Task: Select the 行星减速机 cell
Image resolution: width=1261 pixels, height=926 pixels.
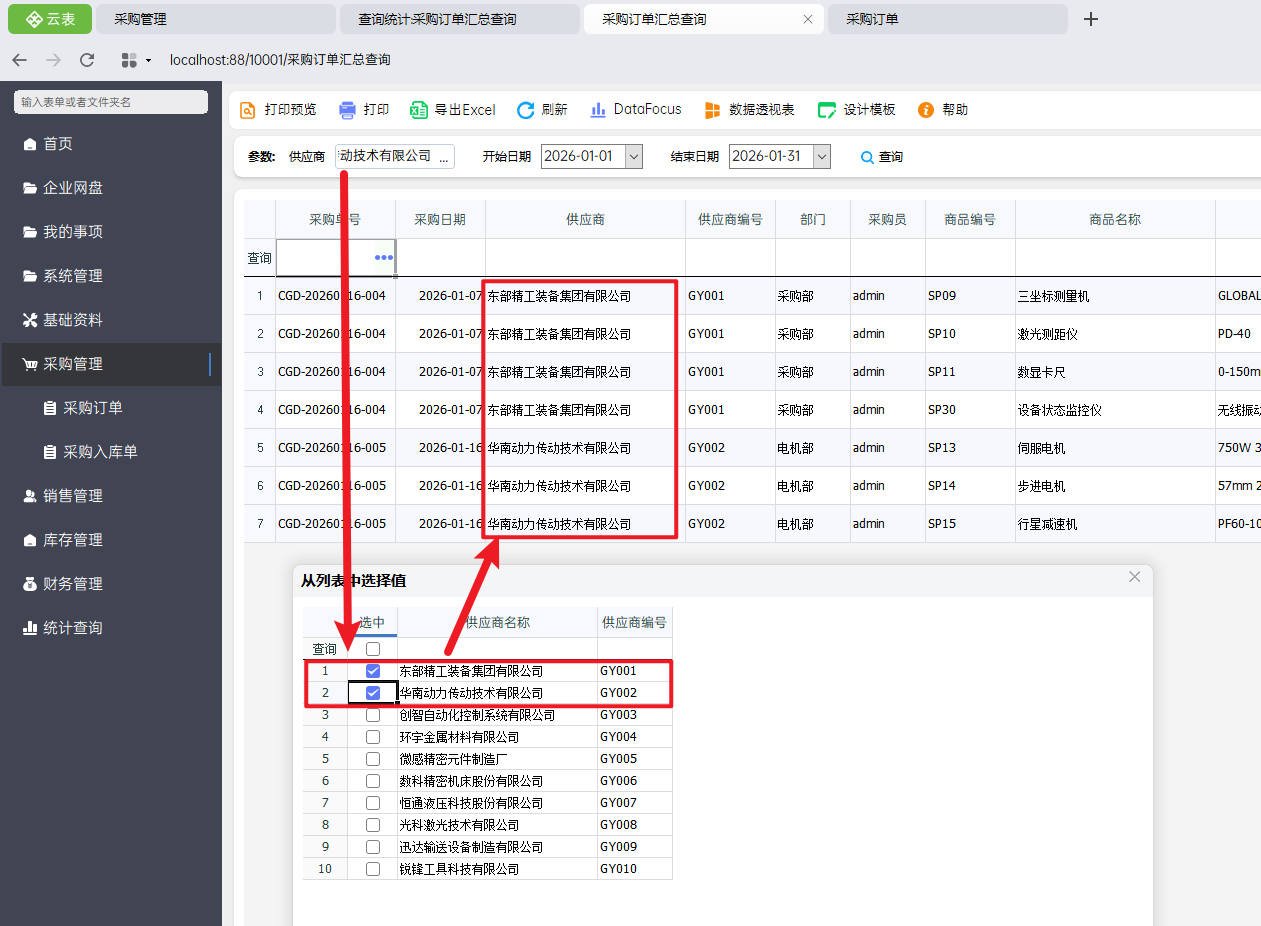Action: click(1115, 524)
